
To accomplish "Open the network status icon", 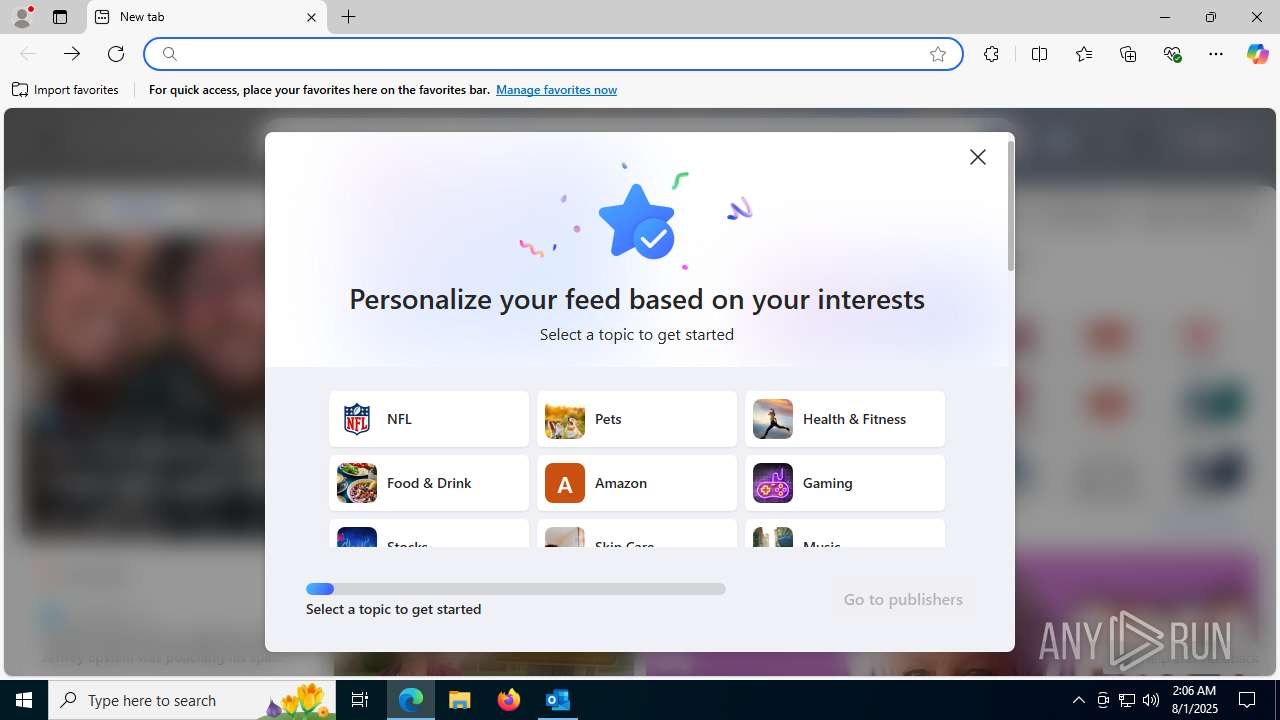I will pyautogui.click(x=1127, y=700).
